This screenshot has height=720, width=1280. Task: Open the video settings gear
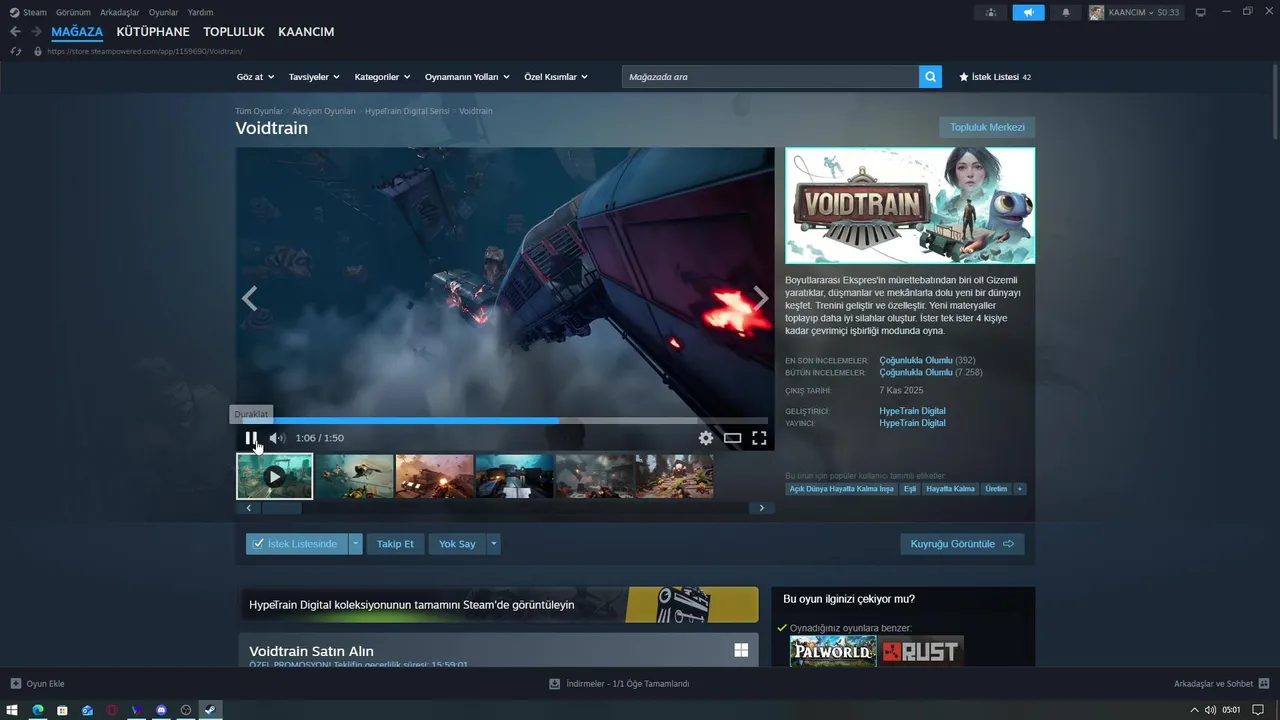[x=706, y=438]
